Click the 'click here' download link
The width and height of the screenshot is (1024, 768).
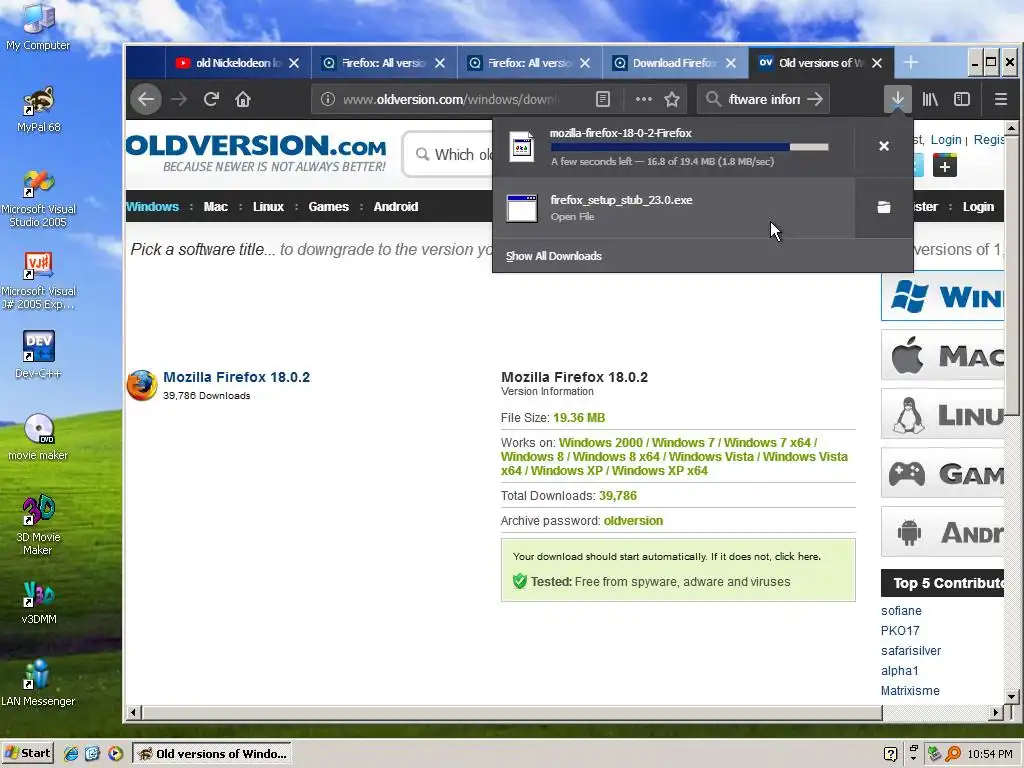point(797,556)
